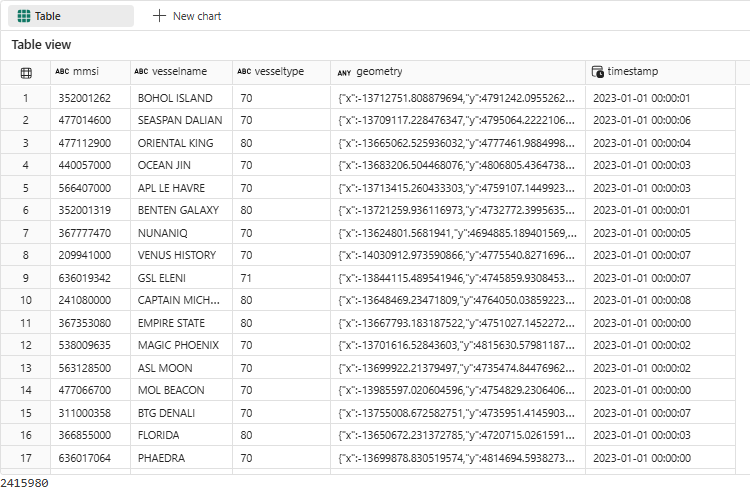Click the ABC type icon for vesseltype
The height and width of the screenshot is (489, 750).
tap(244, 72)
